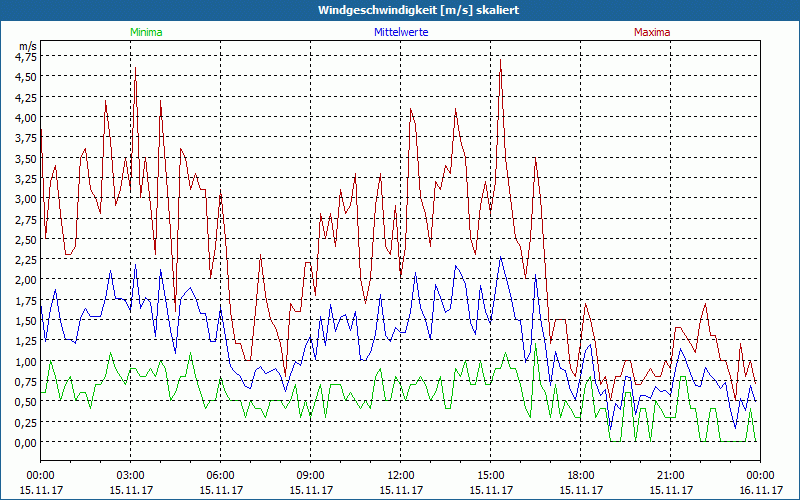Choose the 09:00 time axis label

311,475
